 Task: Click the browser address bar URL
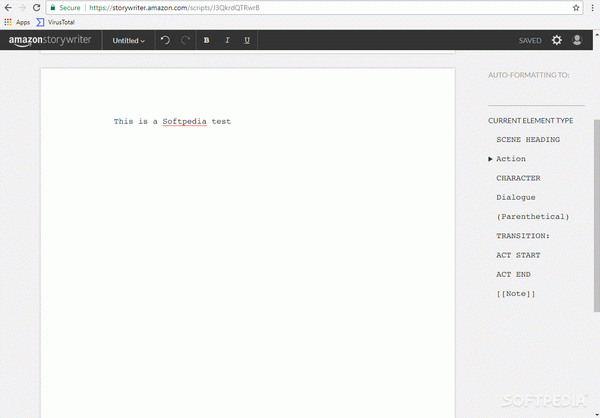(x=174, y=8)
